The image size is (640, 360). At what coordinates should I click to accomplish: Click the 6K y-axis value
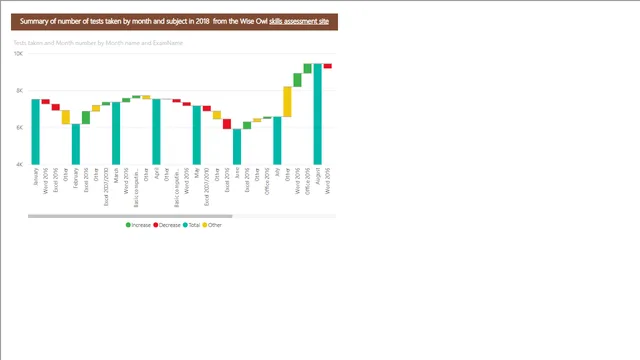pos(20,128)
